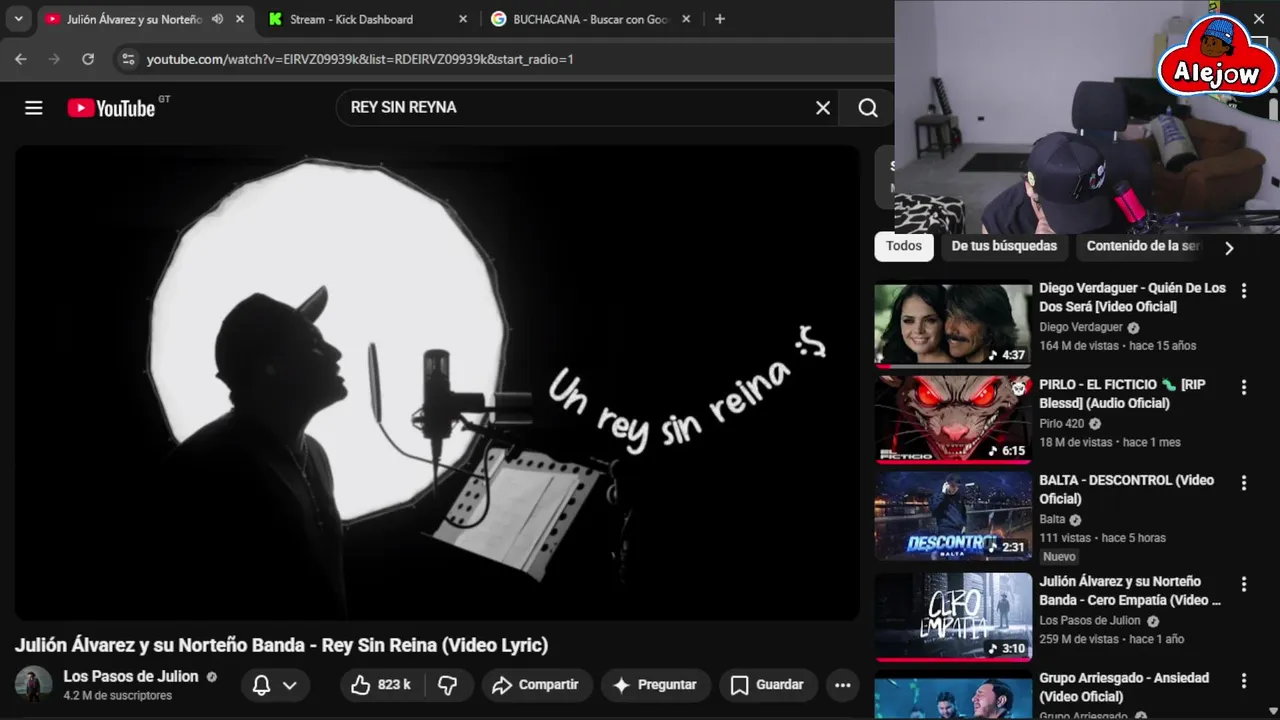Open options menu for Grupo Arriesgado video

(1244, 681)
